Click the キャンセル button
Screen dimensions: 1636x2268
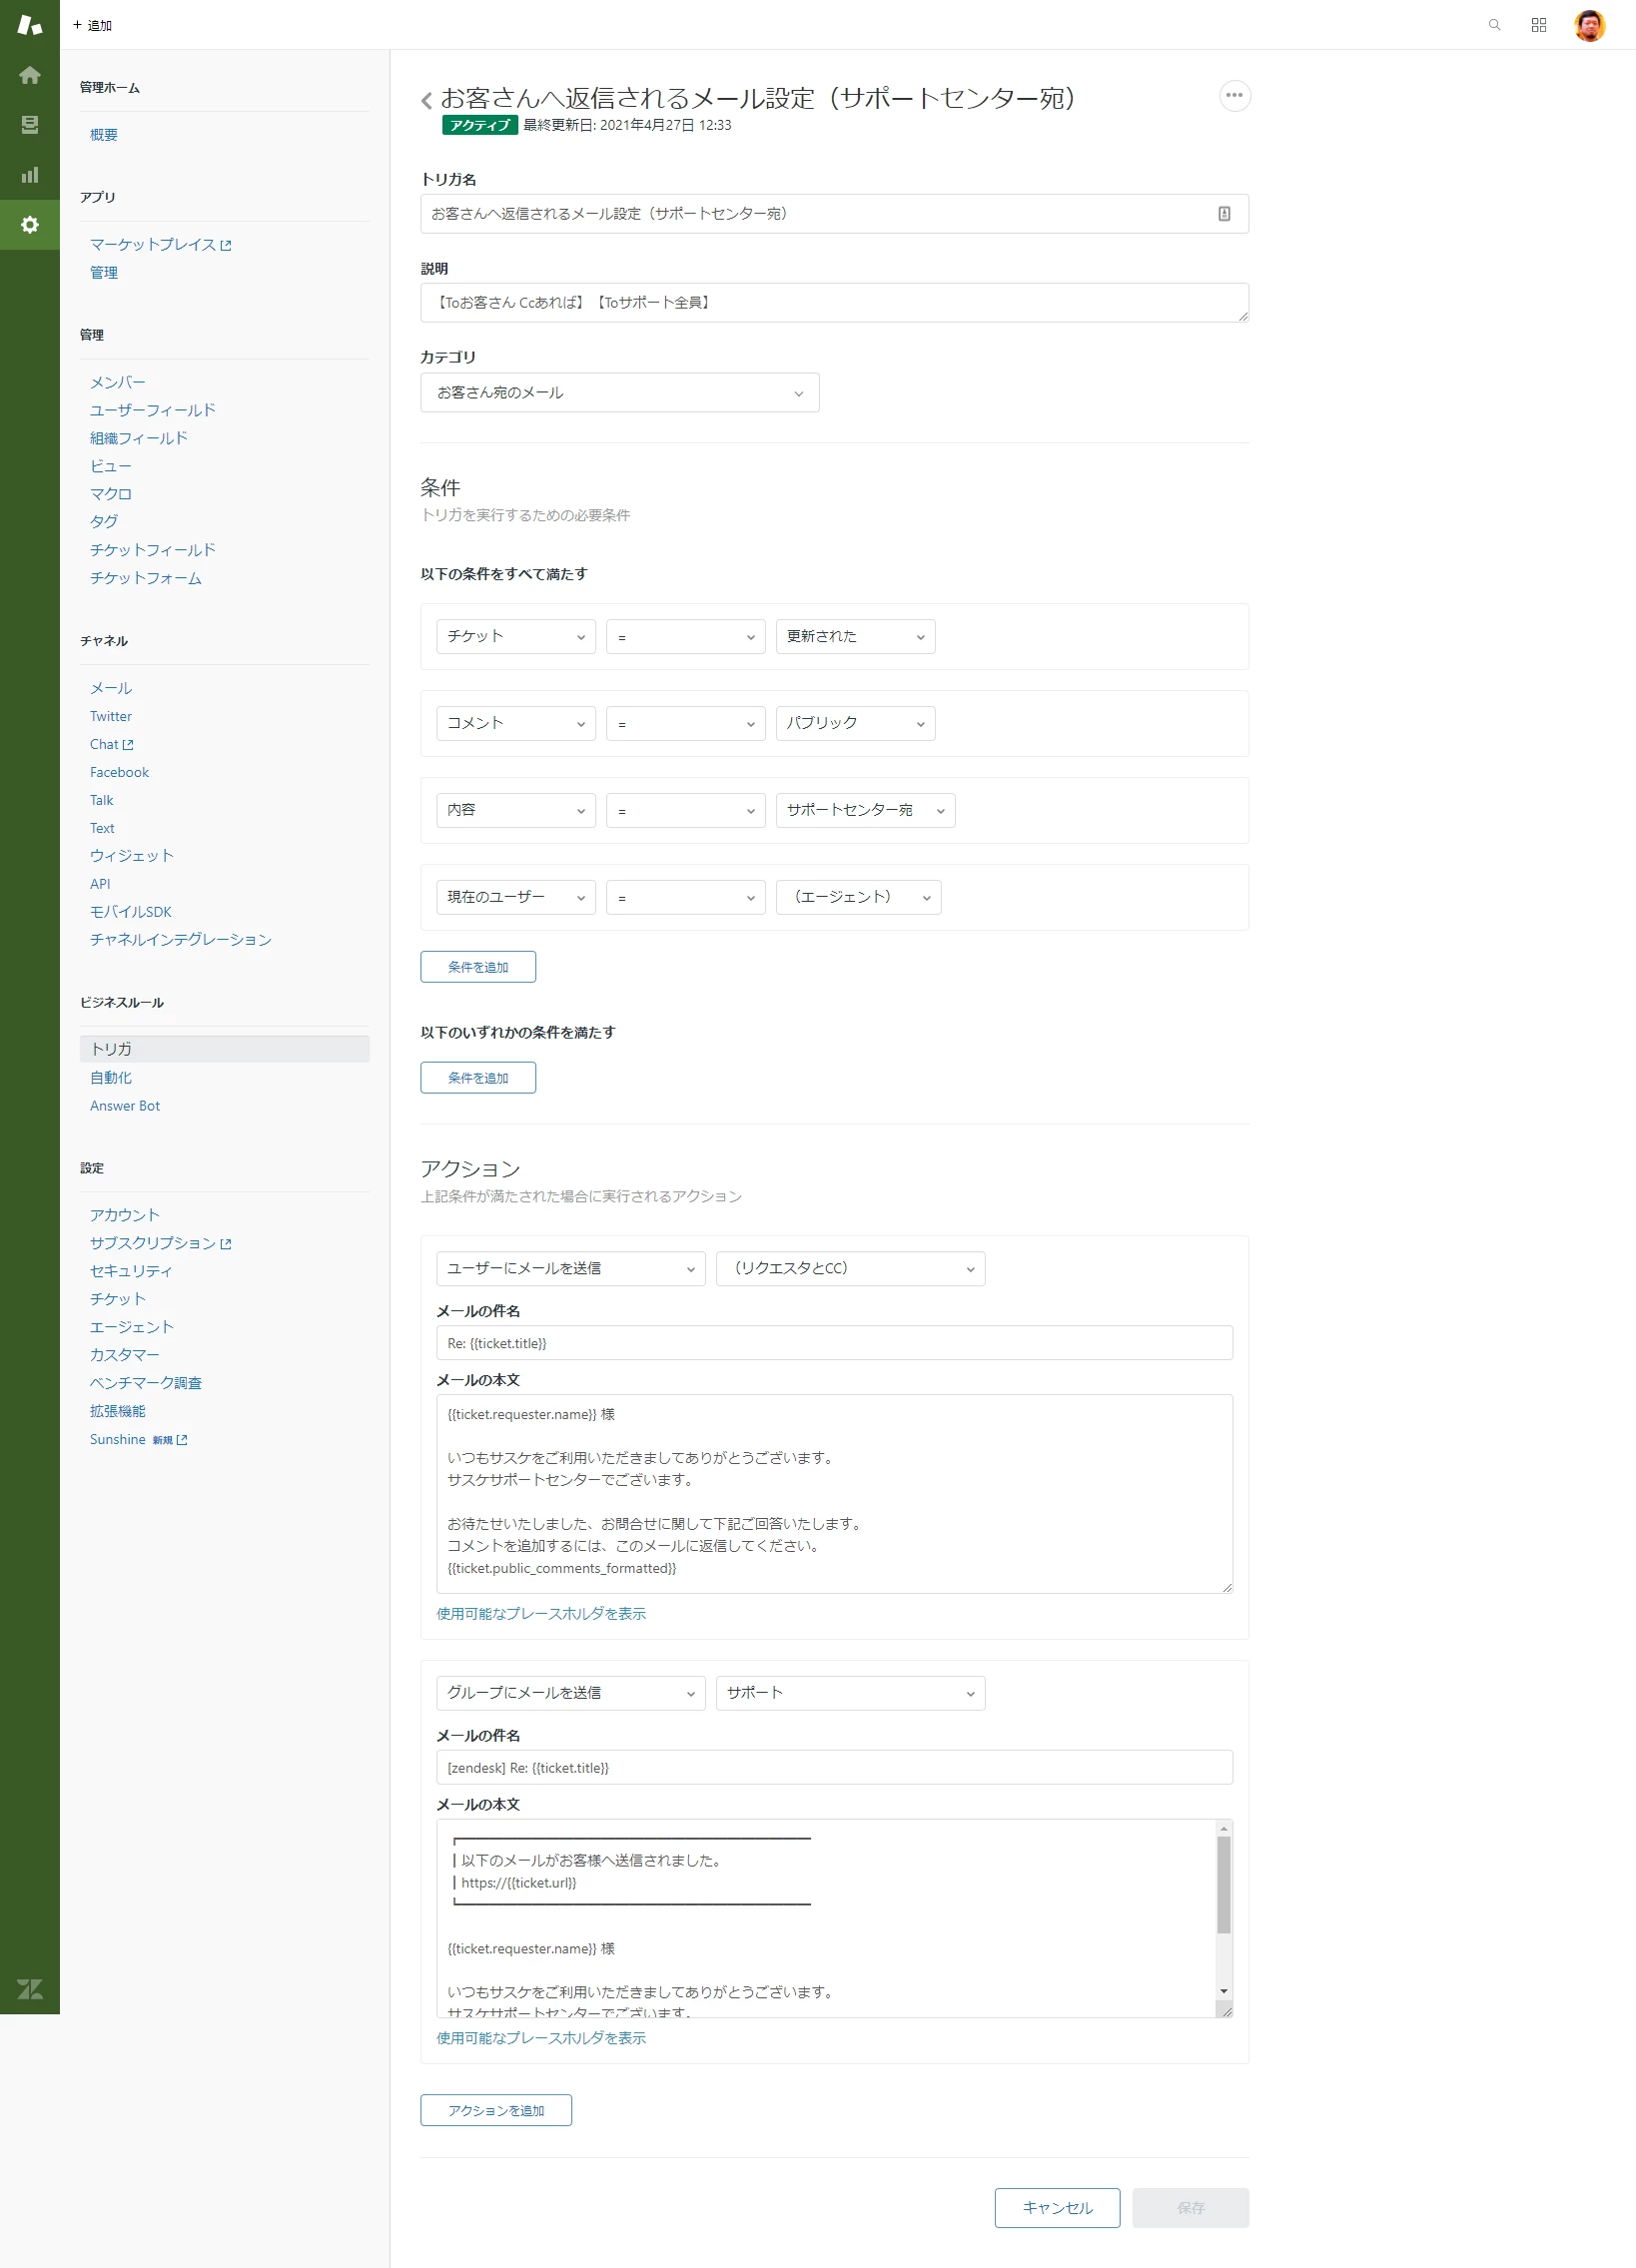coord(1057,2207)
